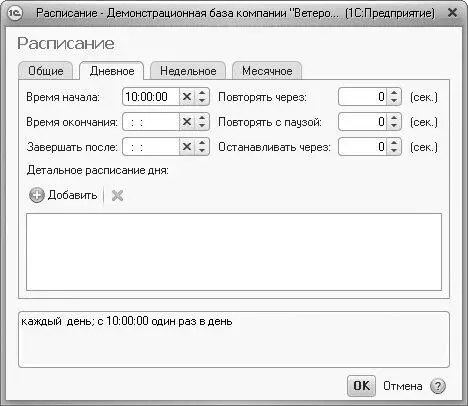Click inside the Повторять через input
468x406 pixels.
pyautogui.click(x=362, y=97)
